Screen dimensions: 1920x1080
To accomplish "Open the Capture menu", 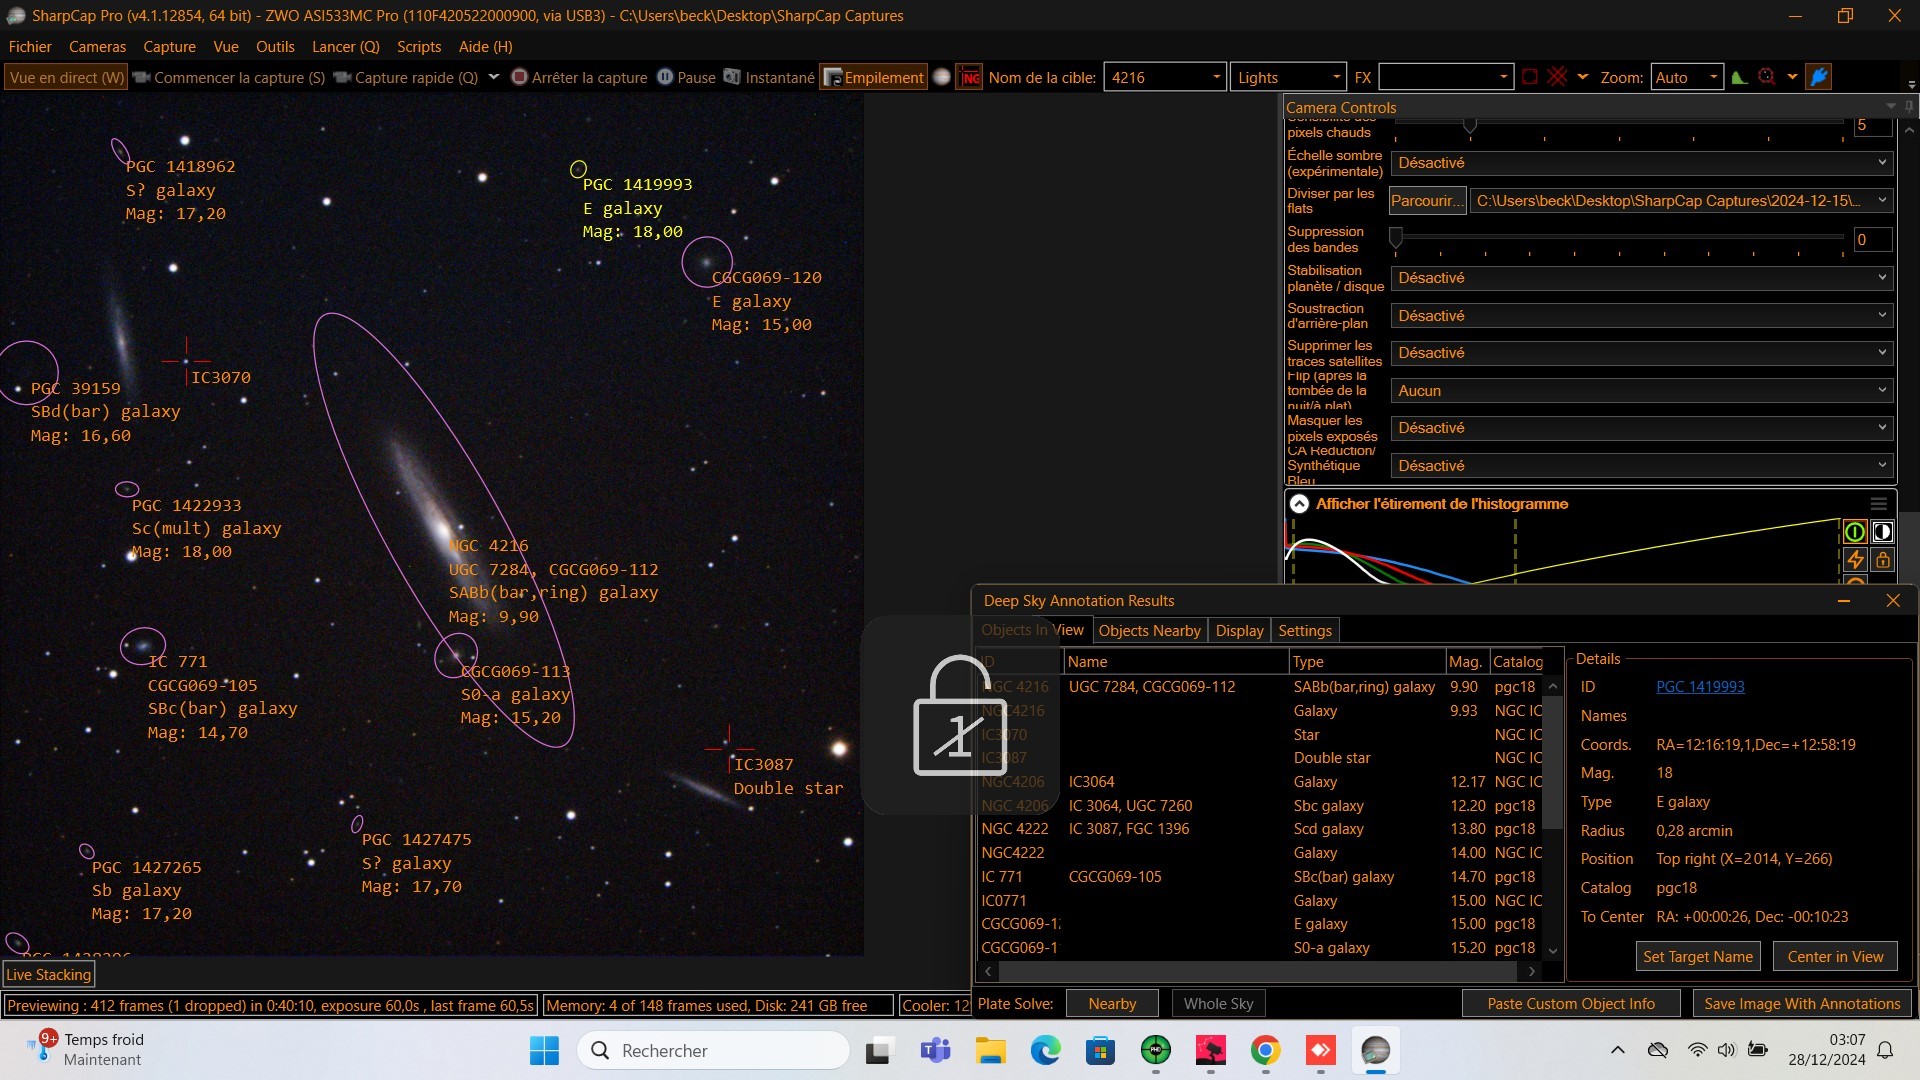I will click(169, 47).
